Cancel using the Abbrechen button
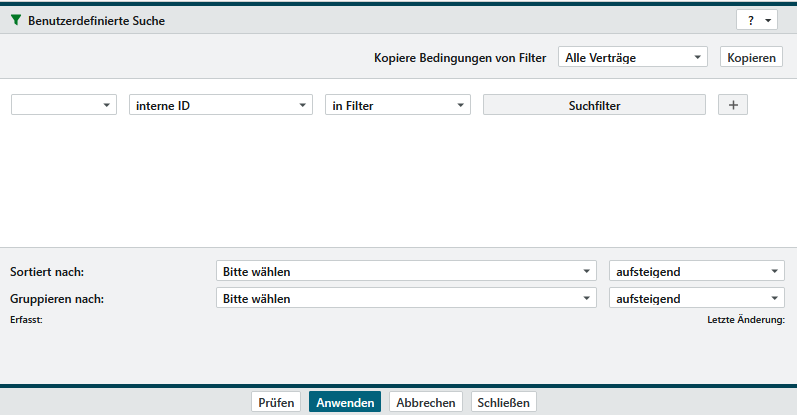This screenshot has height=415, width=797. click(426, 402)
